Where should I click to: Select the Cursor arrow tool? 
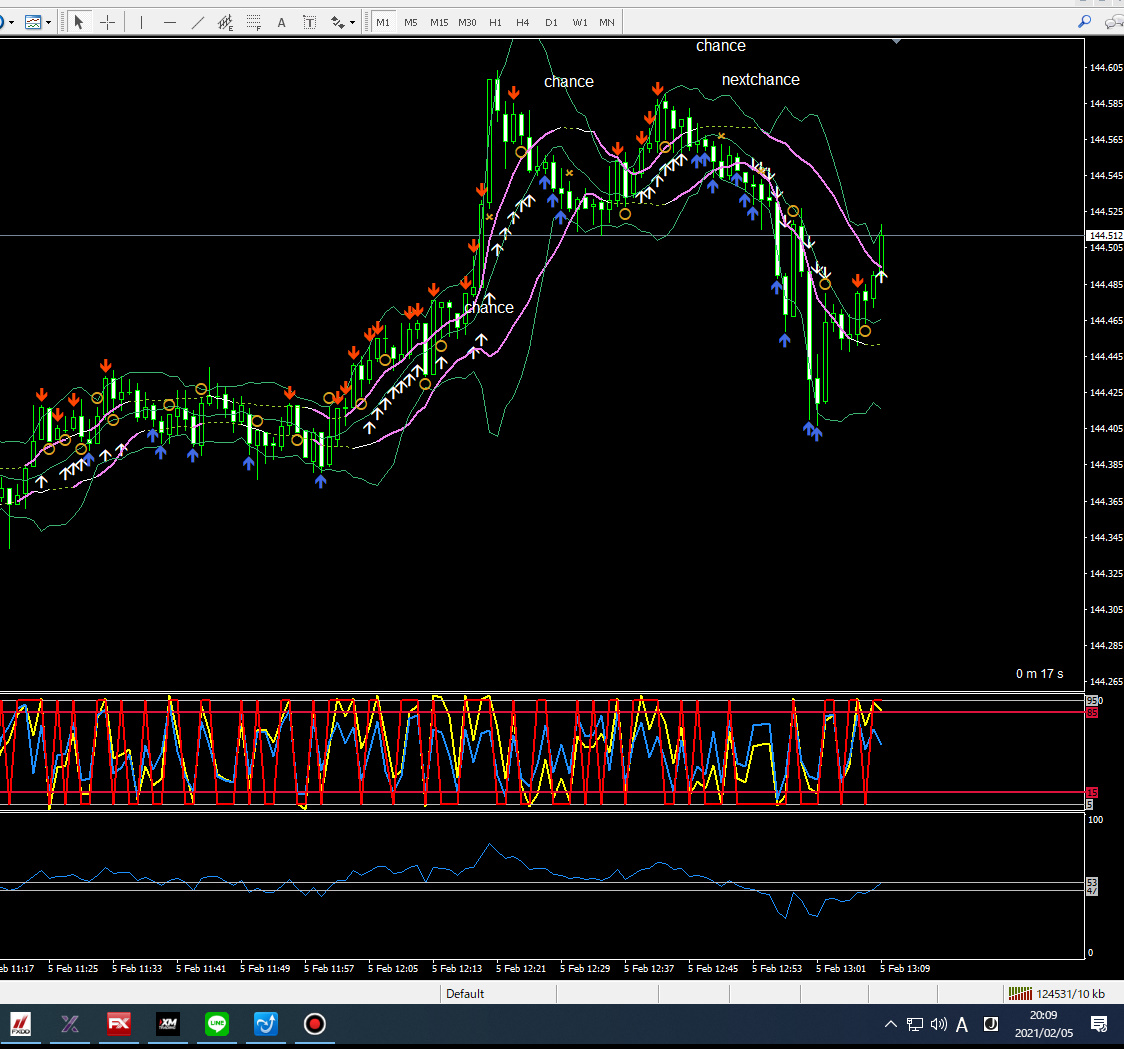click(80, 22)
